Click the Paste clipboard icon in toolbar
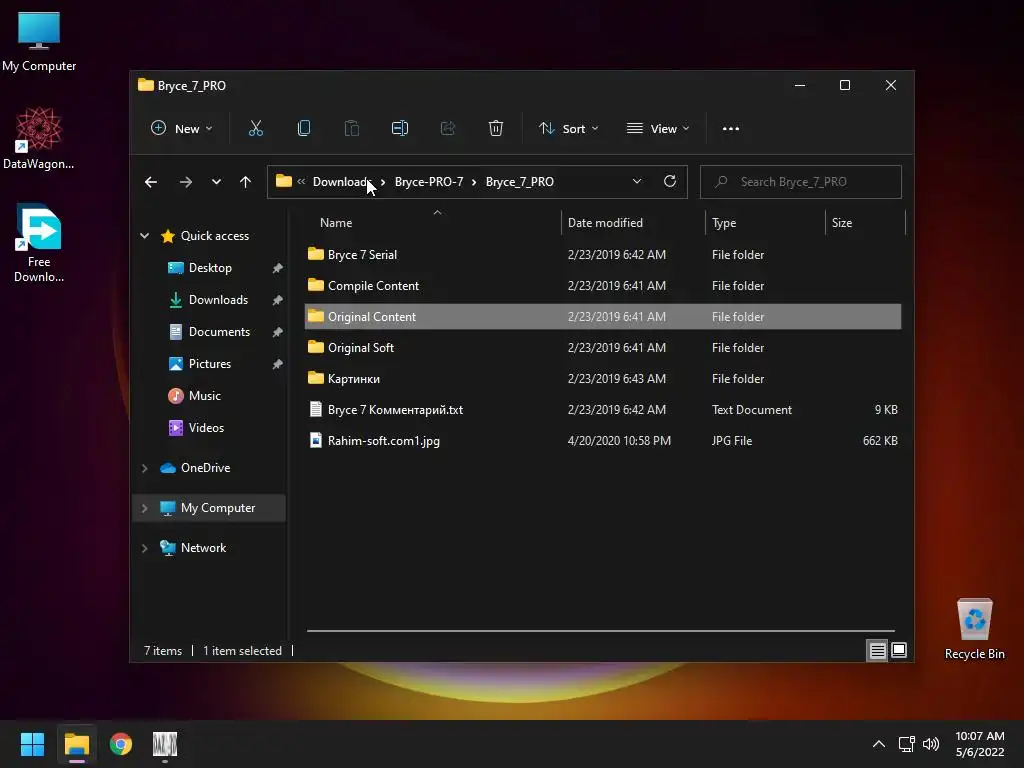Image resolution: width=1024 pixels, height=768 pixels. 351,129
